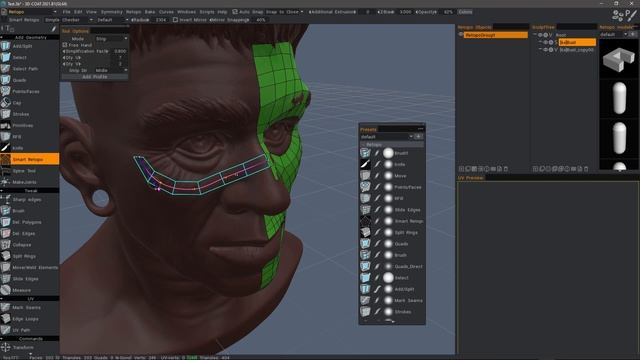Click the Radius value field in toolbar
The height and width of the screenshot is (360, 640).
161,20
